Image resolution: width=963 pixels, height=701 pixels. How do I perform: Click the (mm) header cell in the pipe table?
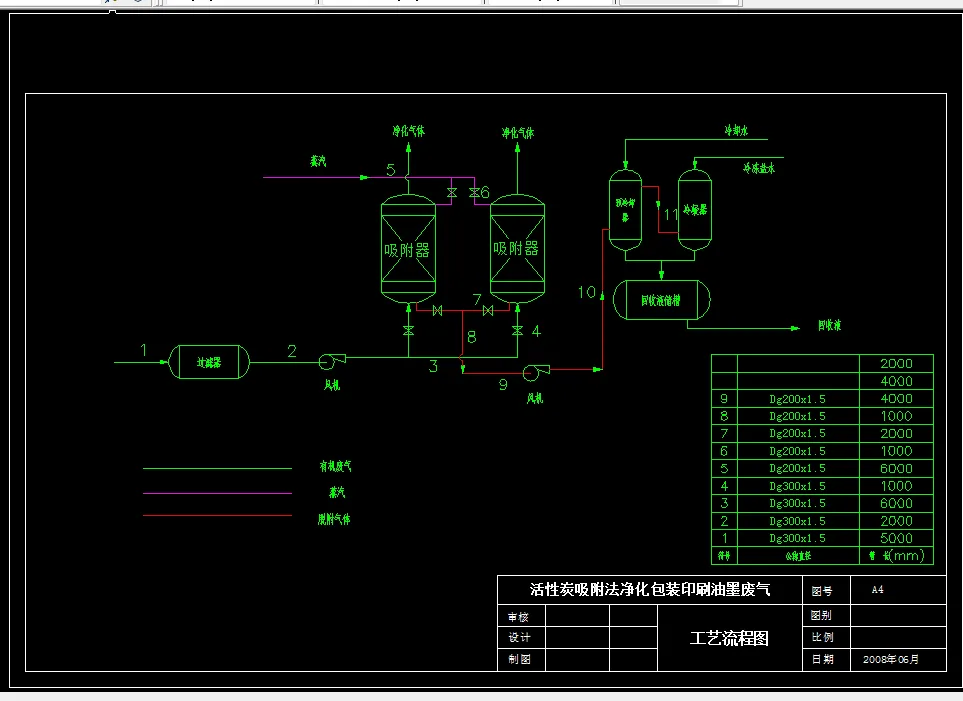click(x=896, y=555)
